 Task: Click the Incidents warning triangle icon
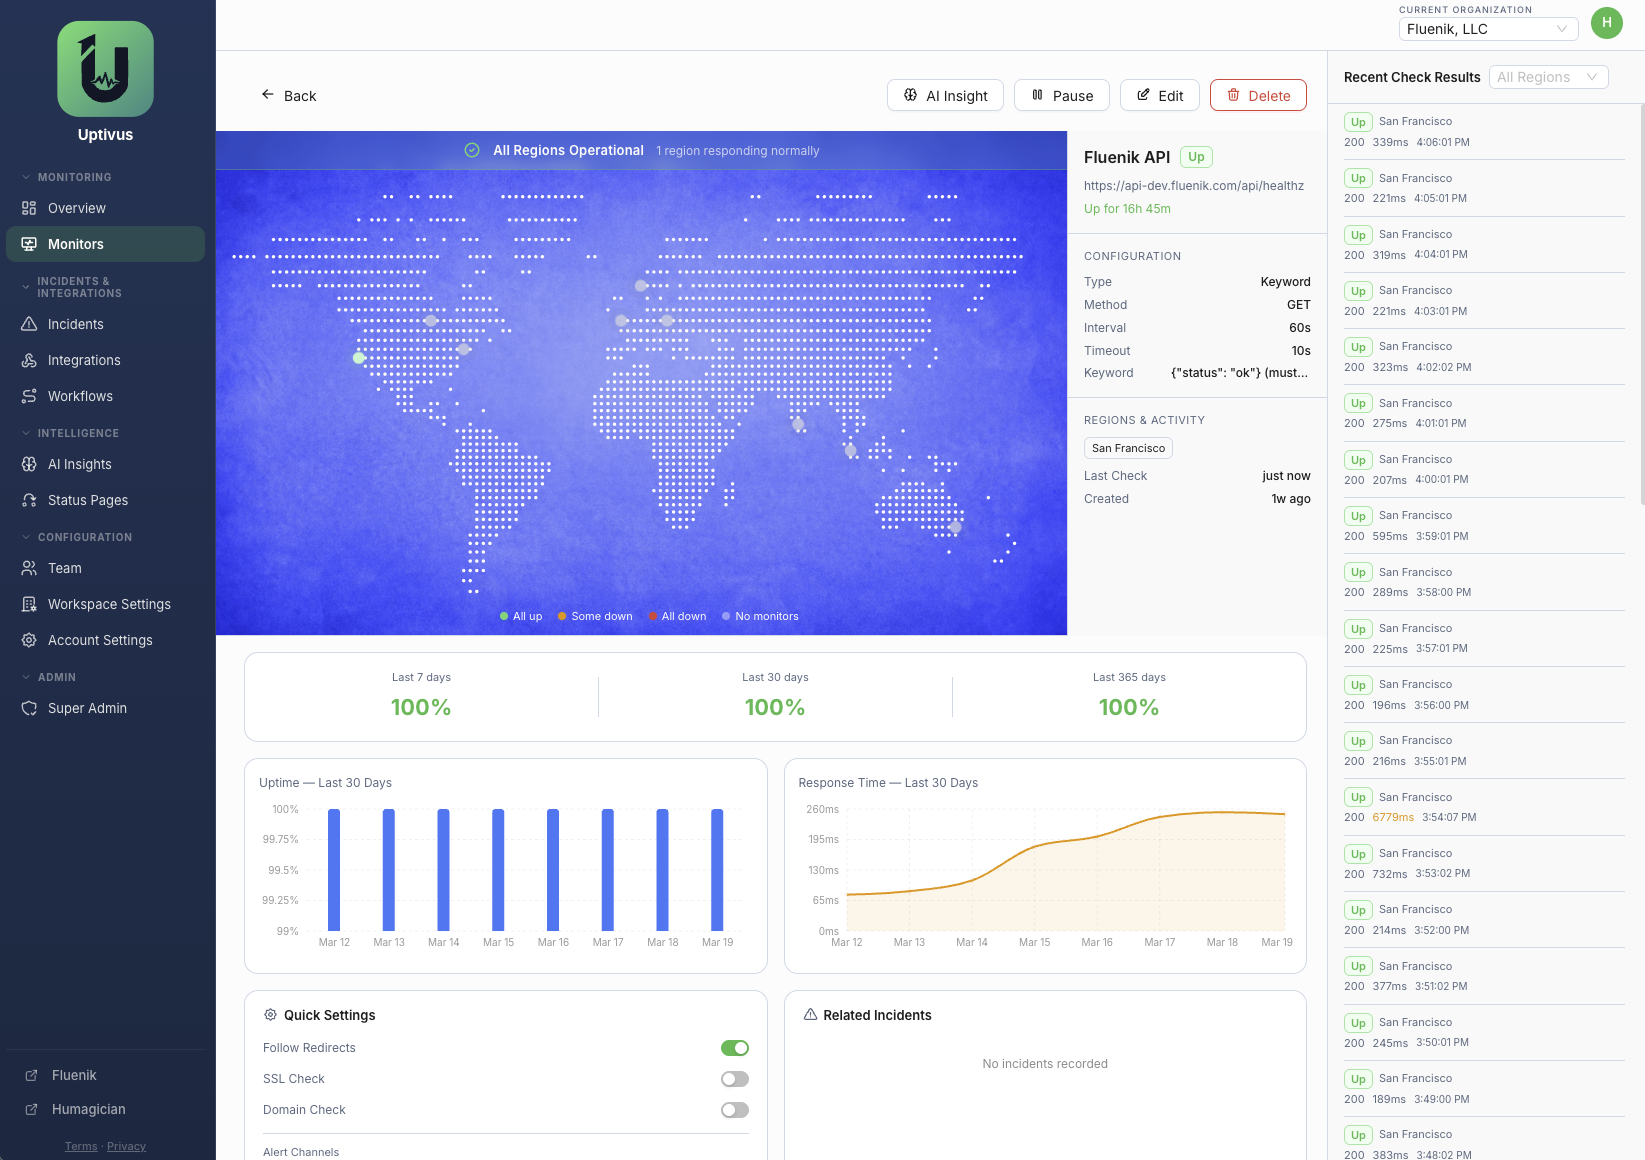pyautogui.click(x=29, y=324)
